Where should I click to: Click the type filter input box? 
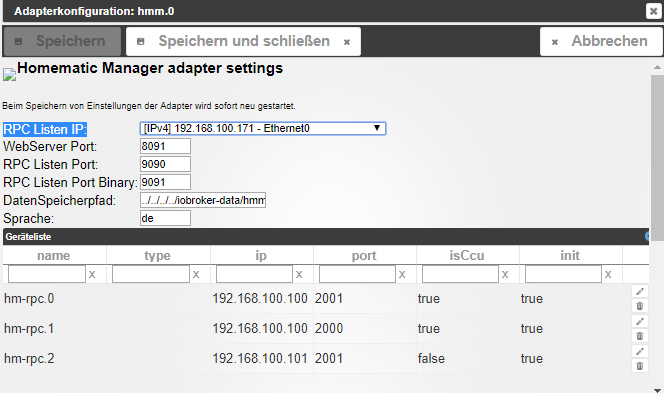pyautogui.click(x=151, y=274)
